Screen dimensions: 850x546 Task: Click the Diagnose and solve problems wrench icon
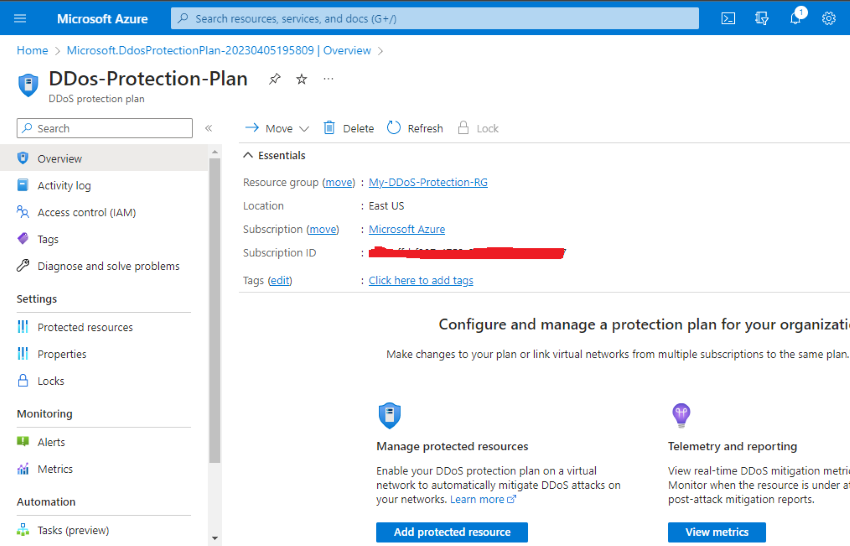pyautogui.click(x=23, y=266)
